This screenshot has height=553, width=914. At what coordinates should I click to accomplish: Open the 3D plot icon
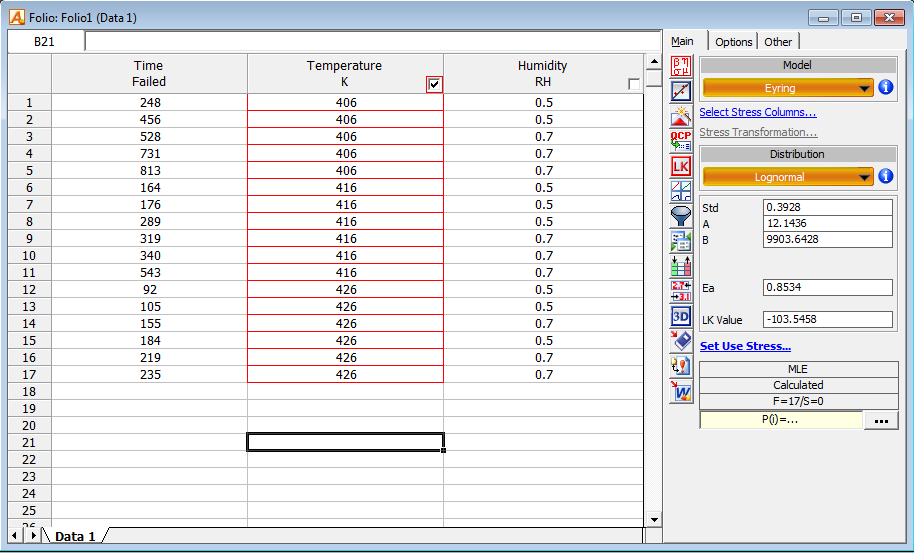pos(681,316)
